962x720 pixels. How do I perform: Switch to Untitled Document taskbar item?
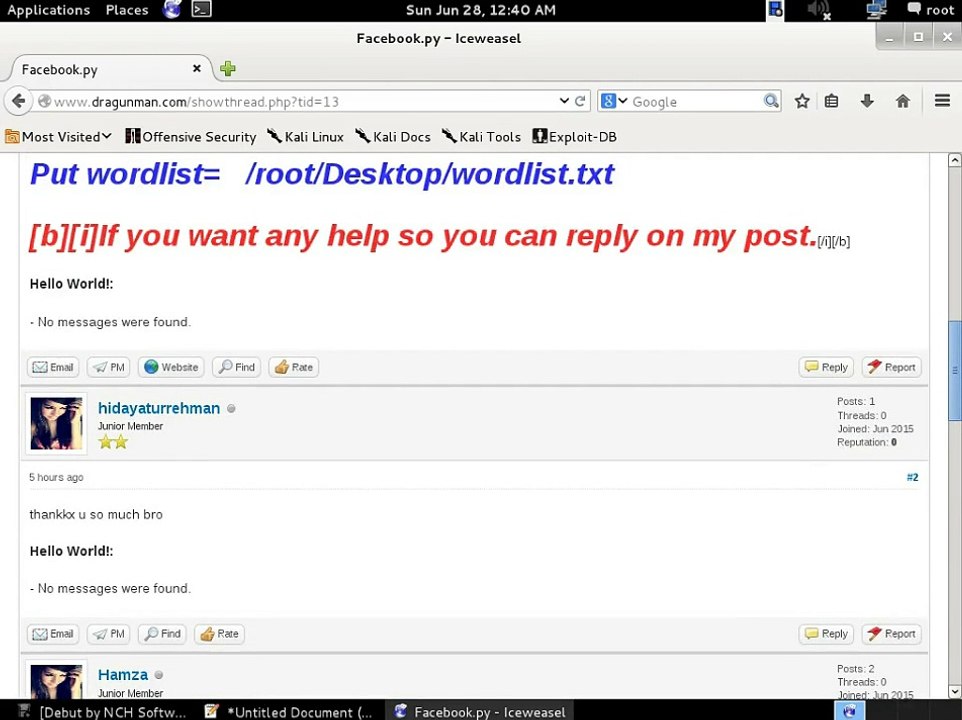tap(290, 711)
